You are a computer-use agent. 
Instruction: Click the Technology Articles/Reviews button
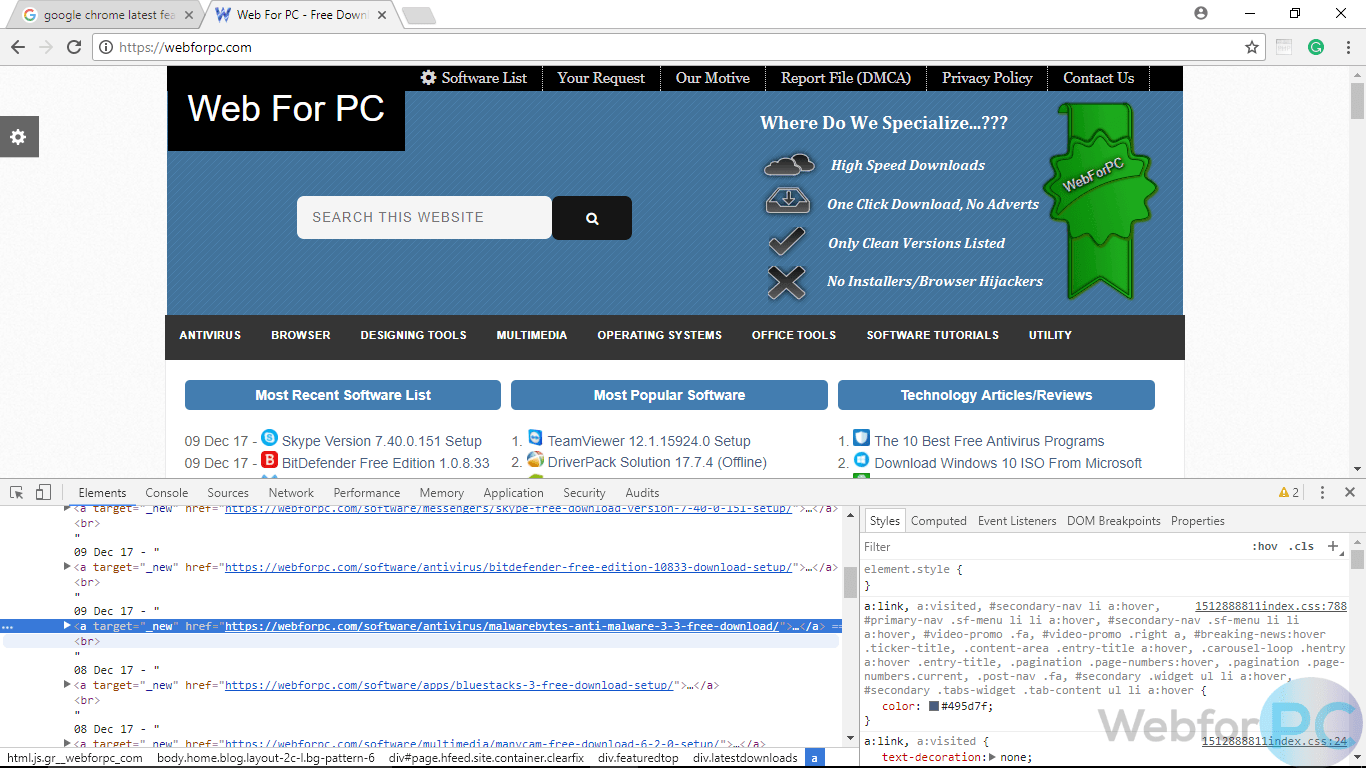[996, 395]
